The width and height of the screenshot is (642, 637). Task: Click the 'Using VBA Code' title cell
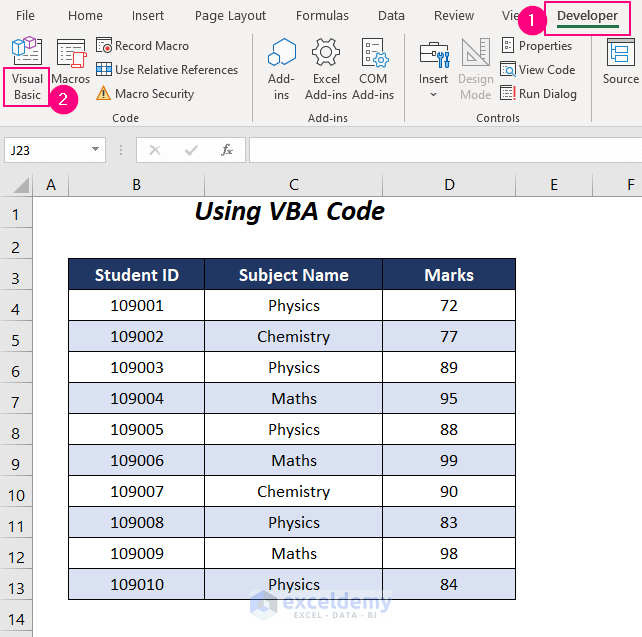pos(290,212)
